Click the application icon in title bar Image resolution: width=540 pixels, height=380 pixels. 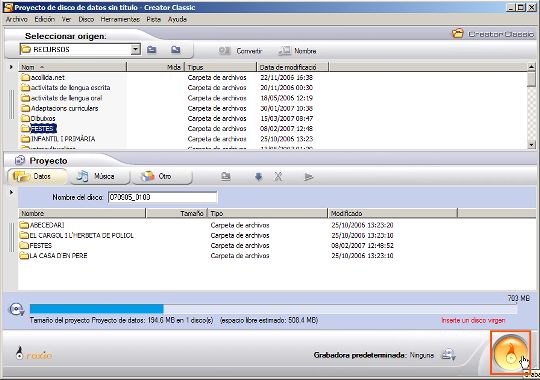(8, 7)
